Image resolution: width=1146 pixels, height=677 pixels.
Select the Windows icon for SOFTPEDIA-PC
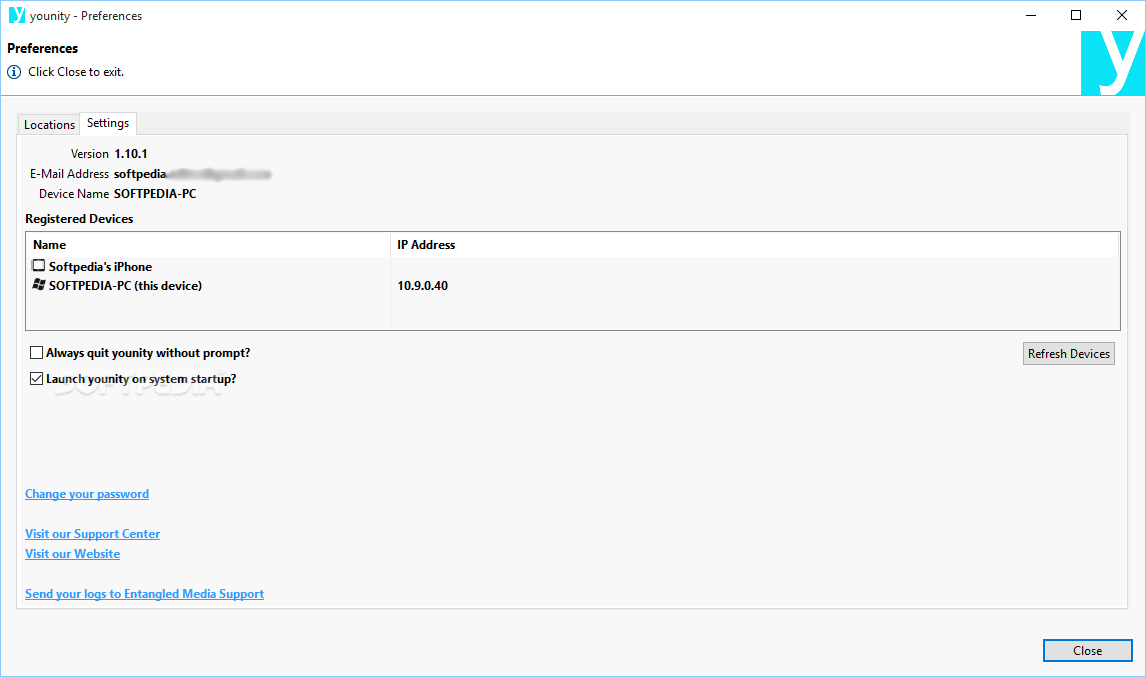[39, 284]
